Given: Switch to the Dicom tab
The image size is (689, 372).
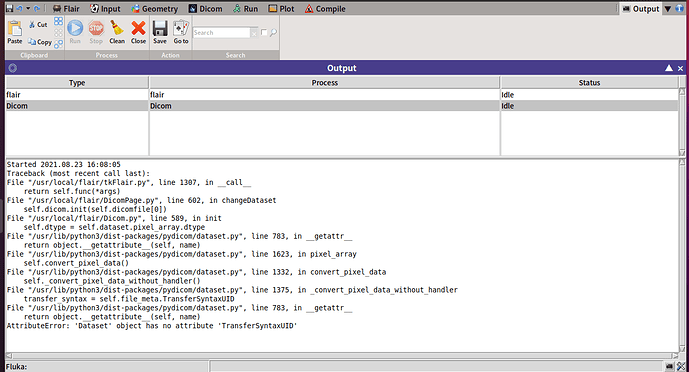Looking at the screenshot, I should 206,9.
